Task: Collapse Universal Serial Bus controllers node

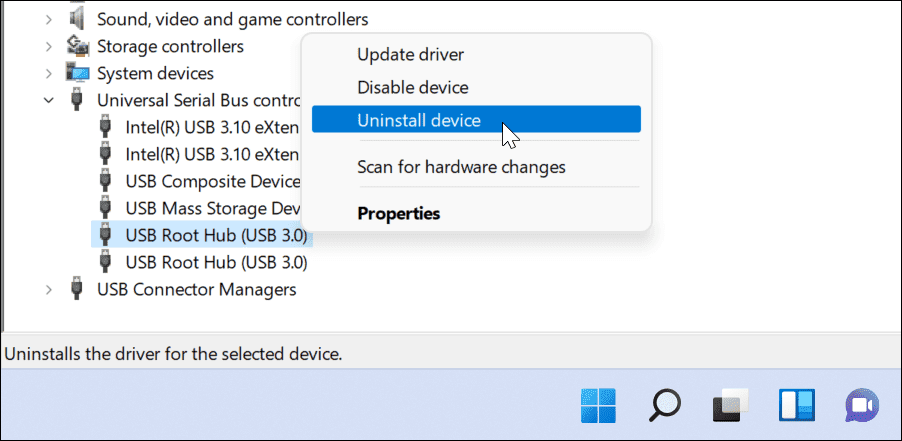Action: (x=49, y=100)
